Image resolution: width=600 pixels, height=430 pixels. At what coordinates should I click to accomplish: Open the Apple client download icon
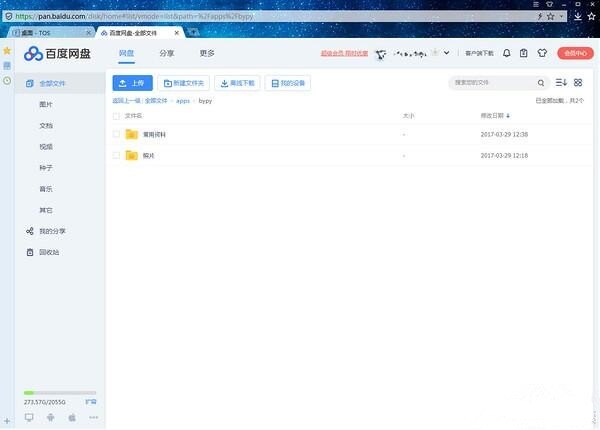pyautogui.click(x=72, y=416)
